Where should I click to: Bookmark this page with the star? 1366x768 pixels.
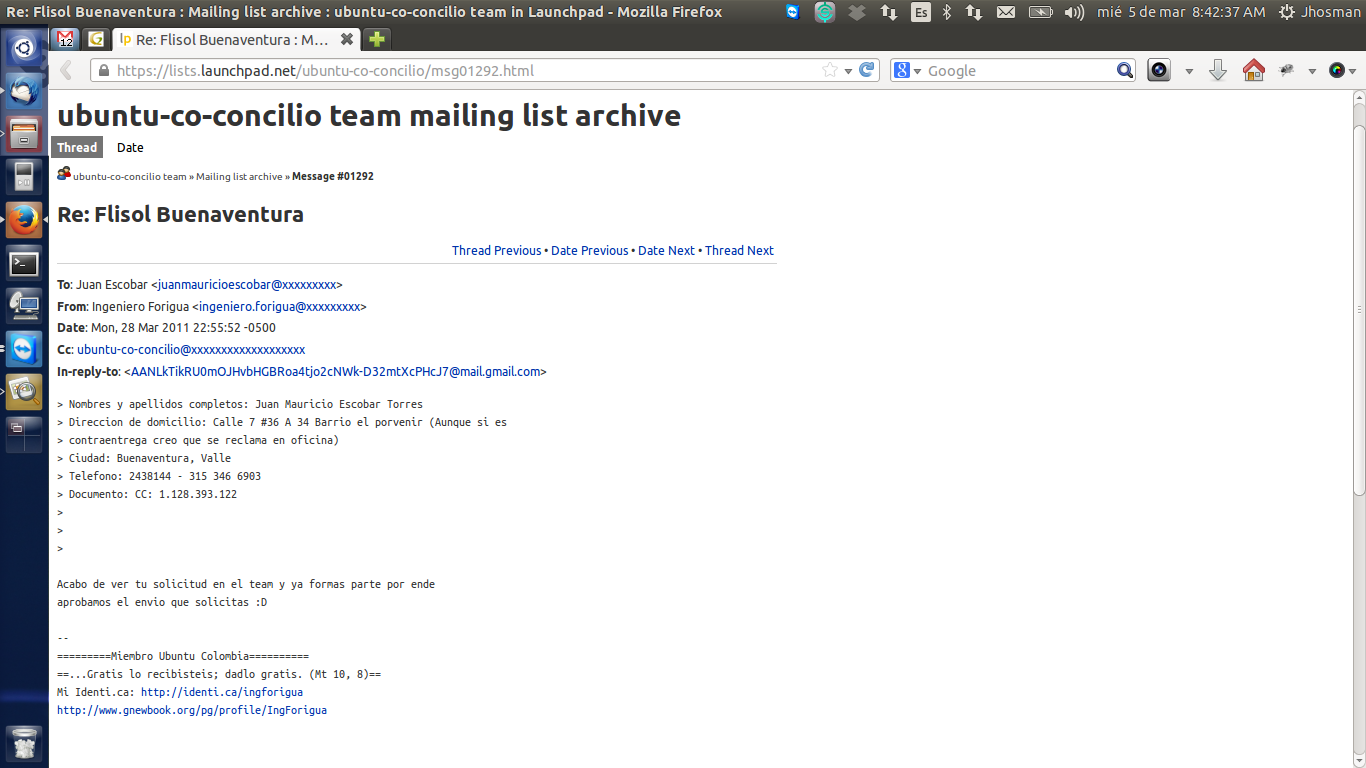coord(830,71)
